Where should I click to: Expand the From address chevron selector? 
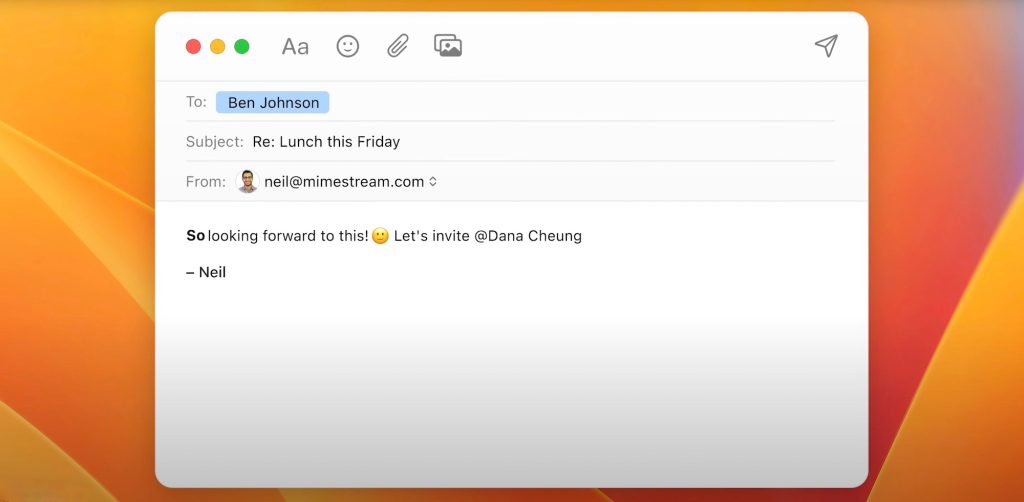pyautogui.click(x=433, y=182)
